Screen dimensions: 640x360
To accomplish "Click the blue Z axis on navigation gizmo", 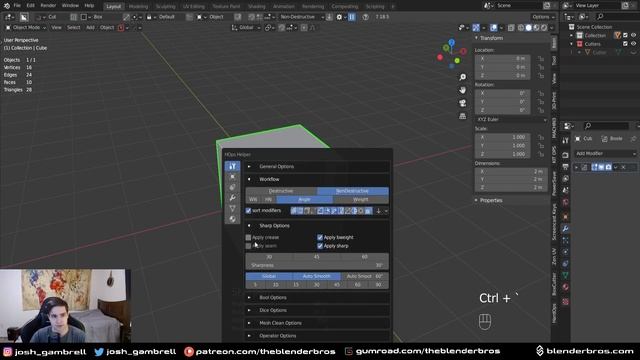I will (x=451, y=42).
